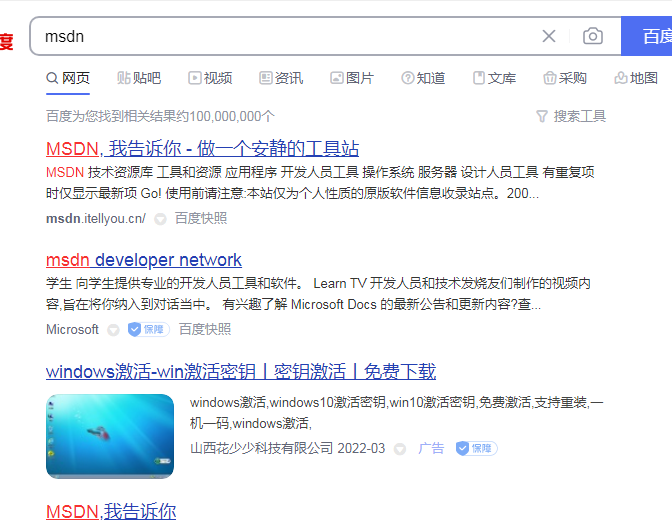Open camera image search
Viewport: 672px width, 524px height.
click(593, 36)
